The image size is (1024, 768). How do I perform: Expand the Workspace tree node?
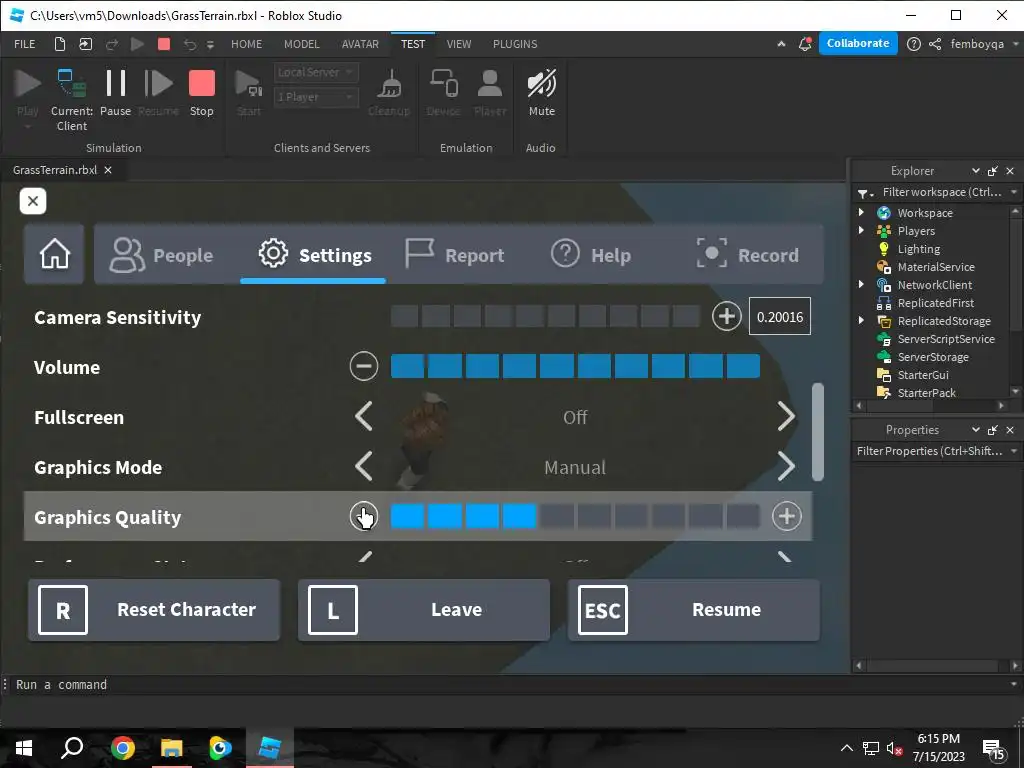(861, 212)
